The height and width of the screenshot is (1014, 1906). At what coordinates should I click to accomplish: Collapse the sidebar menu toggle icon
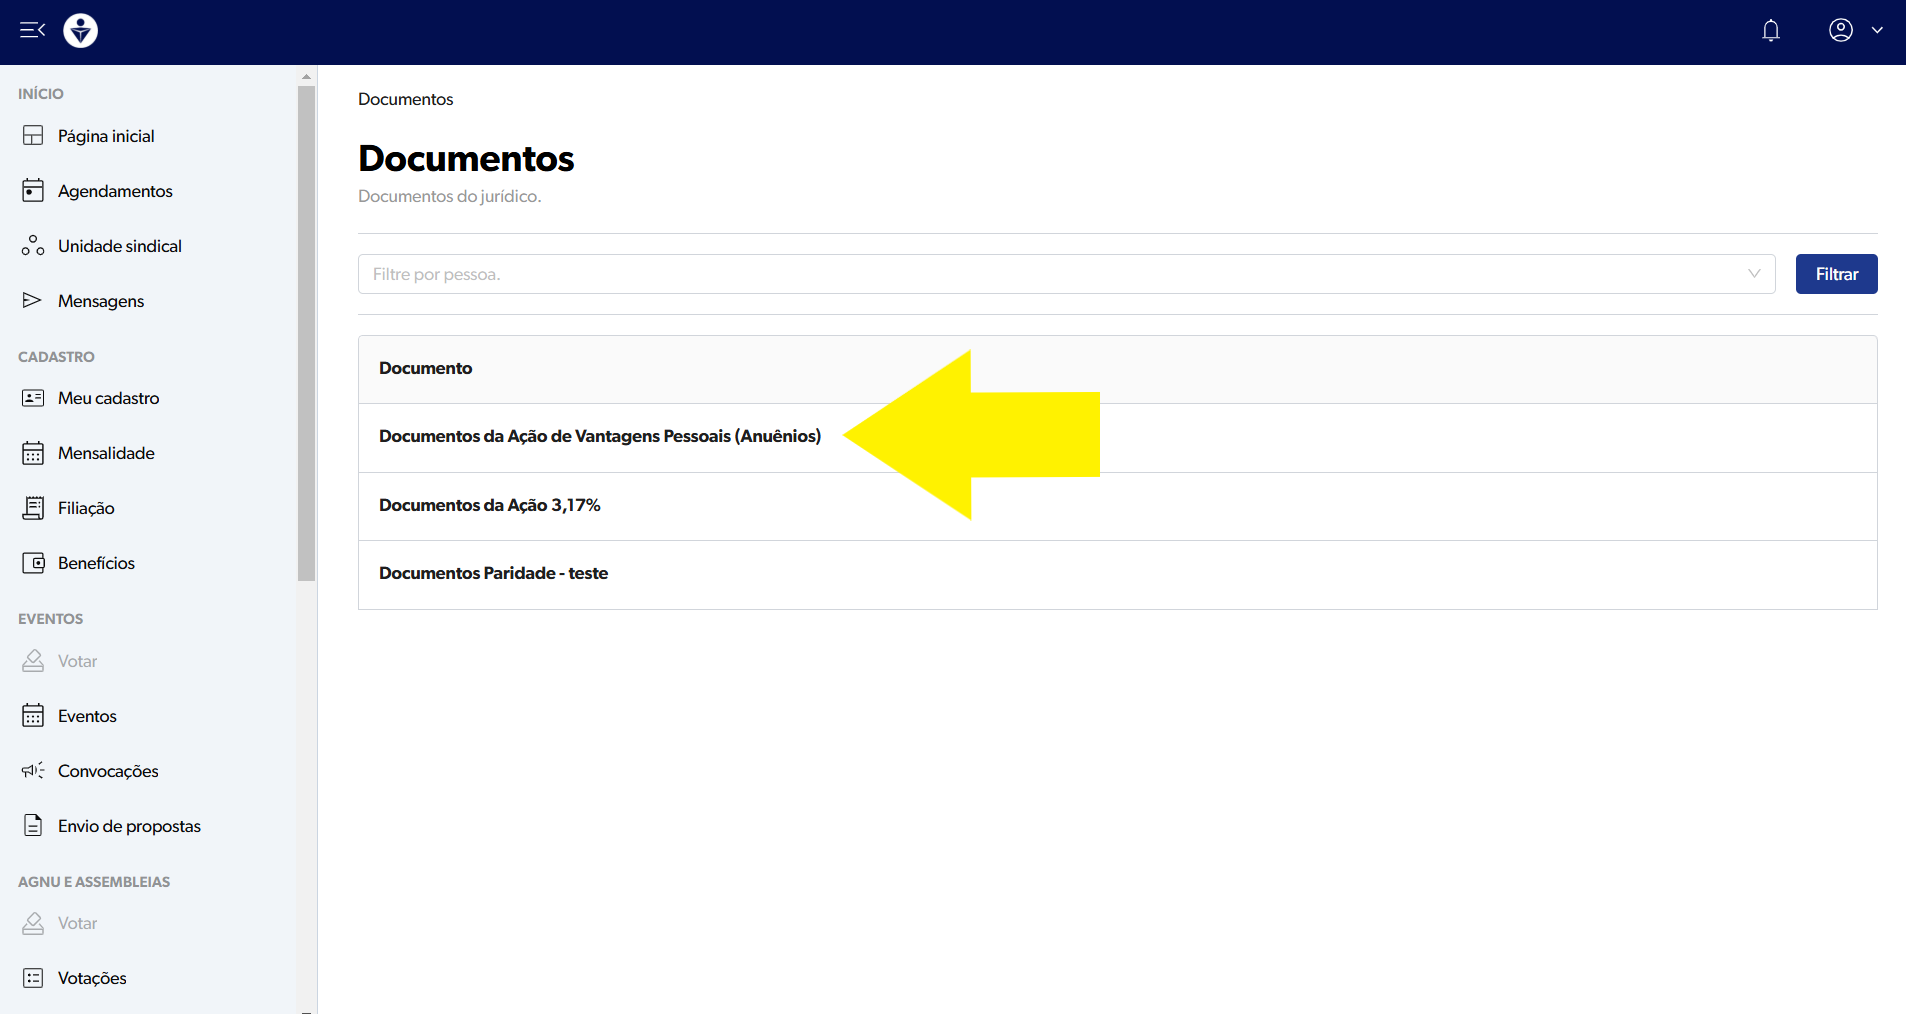tap(32, 30)
